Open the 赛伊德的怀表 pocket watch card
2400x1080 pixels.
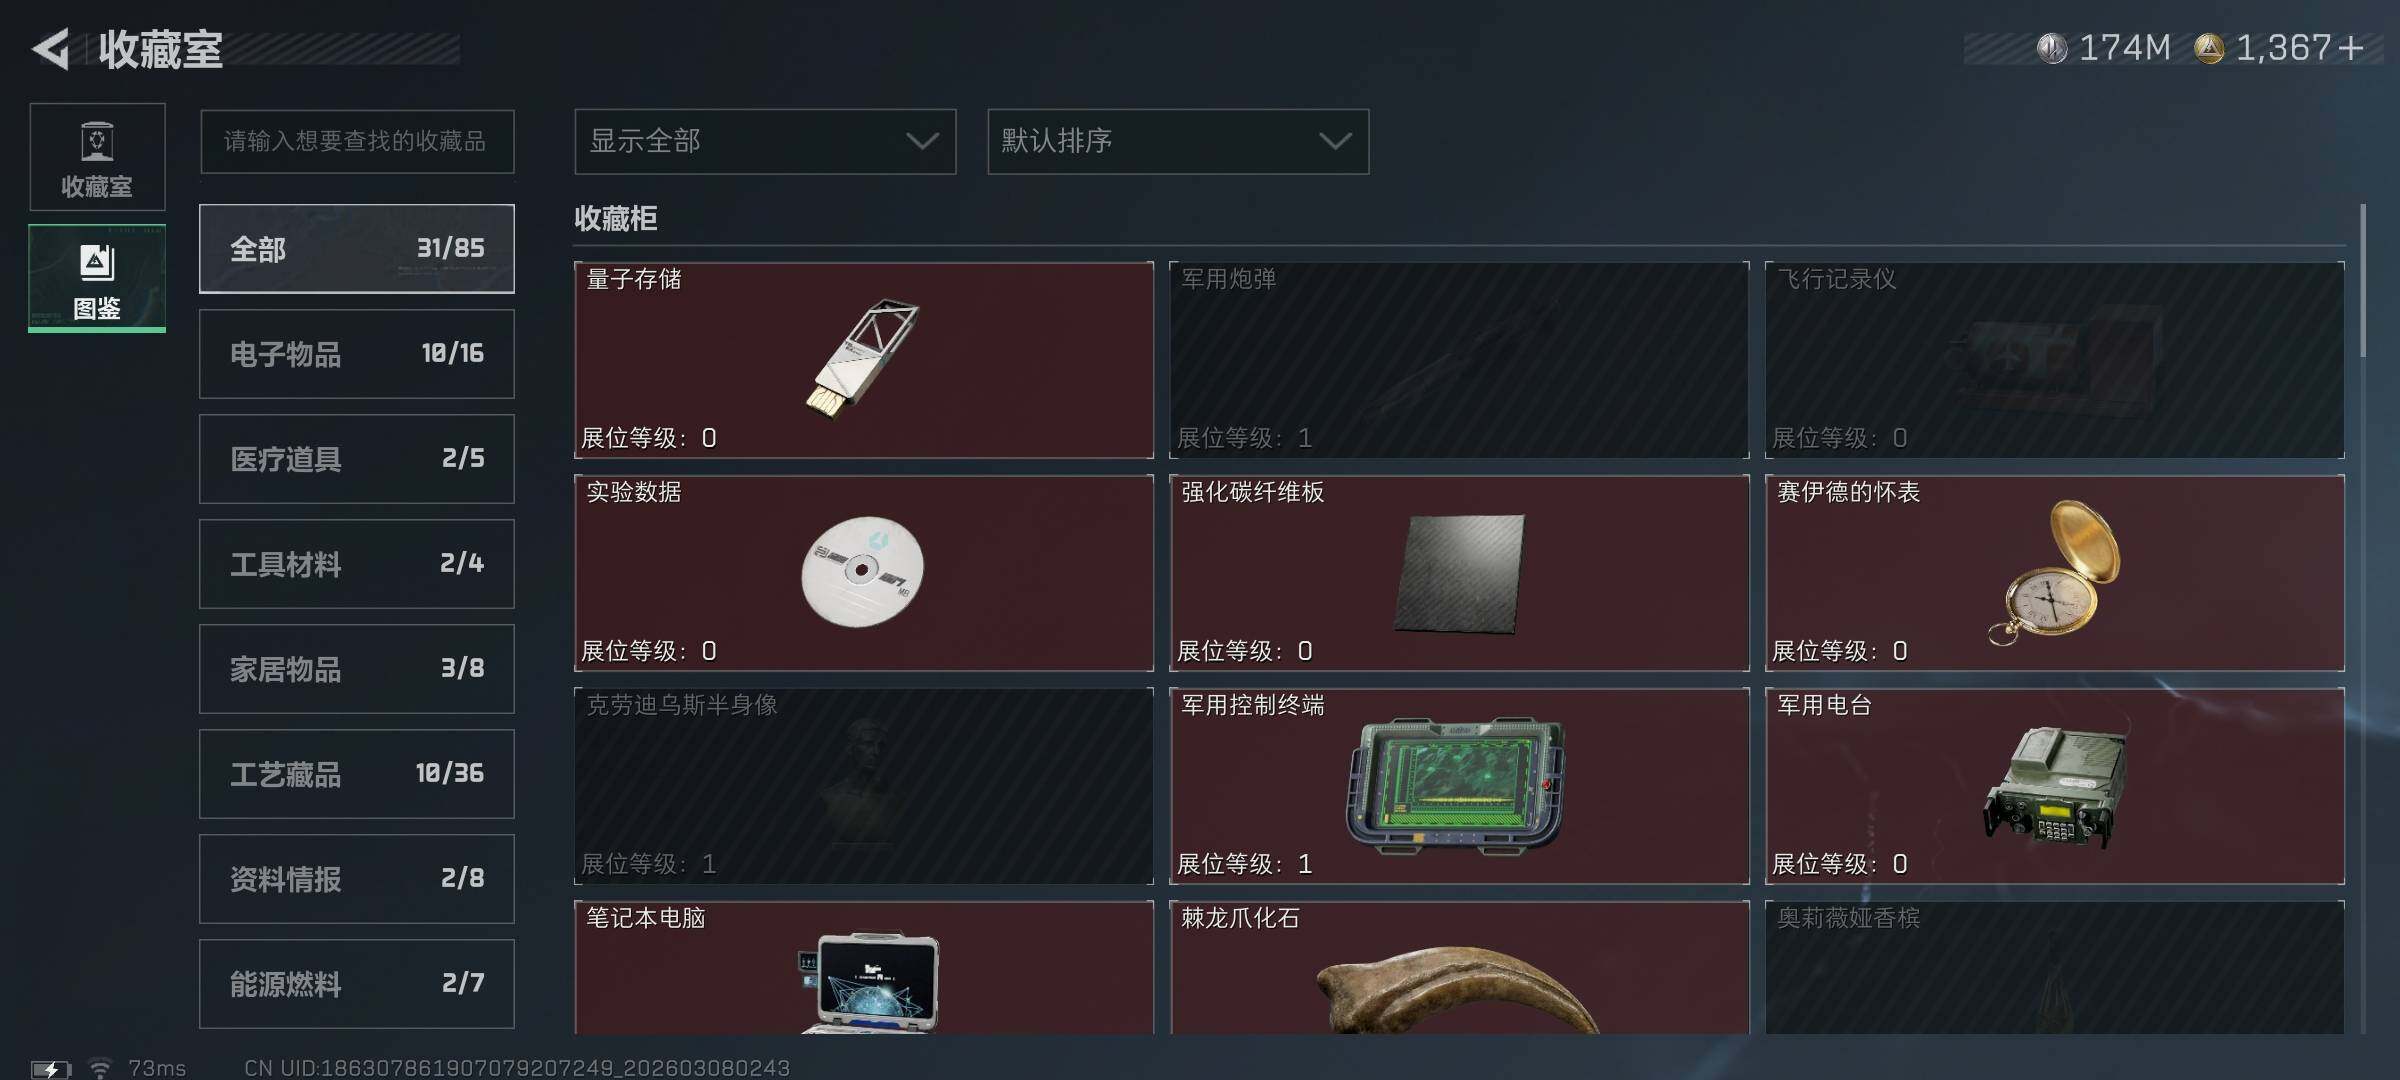coord(2054,573)
